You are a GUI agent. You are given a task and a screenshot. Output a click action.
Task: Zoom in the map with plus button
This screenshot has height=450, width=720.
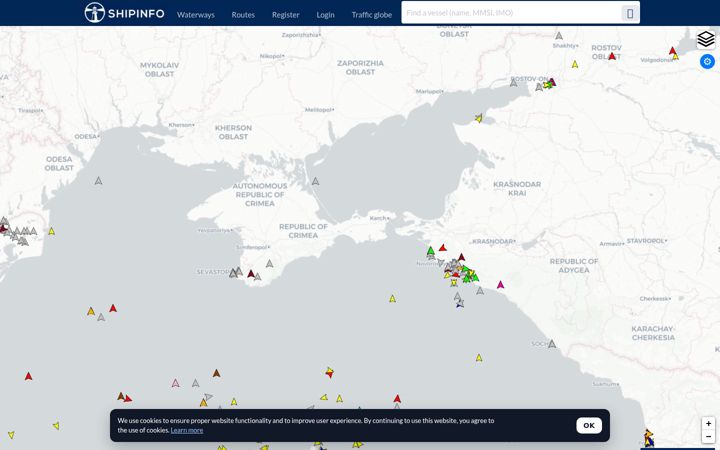pyautogui.click(x=708, y=424)
